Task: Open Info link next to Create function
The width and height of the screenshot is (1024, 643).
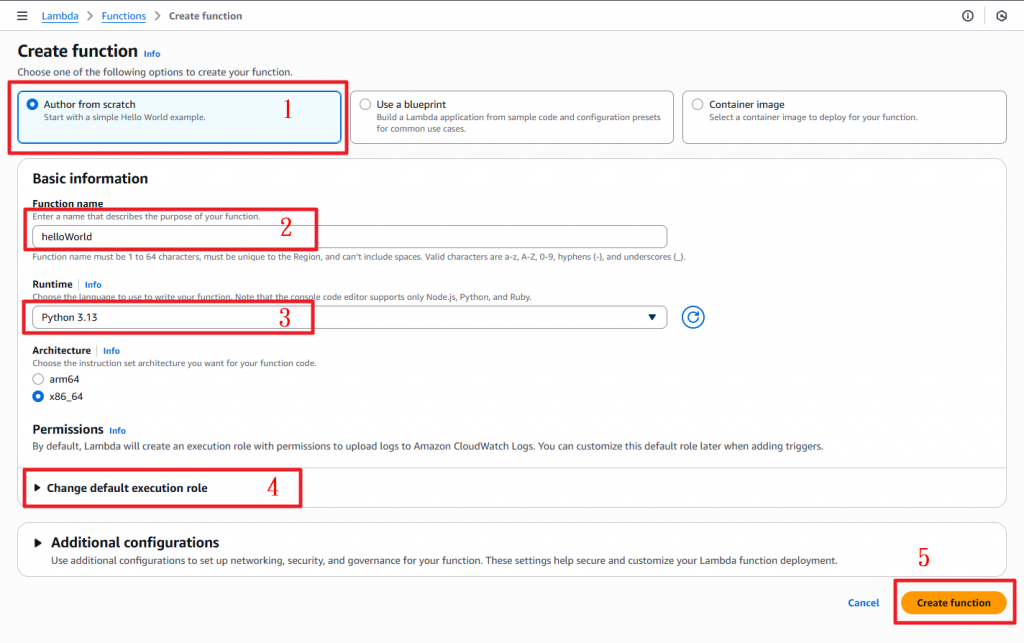Action: click(152, 54)
